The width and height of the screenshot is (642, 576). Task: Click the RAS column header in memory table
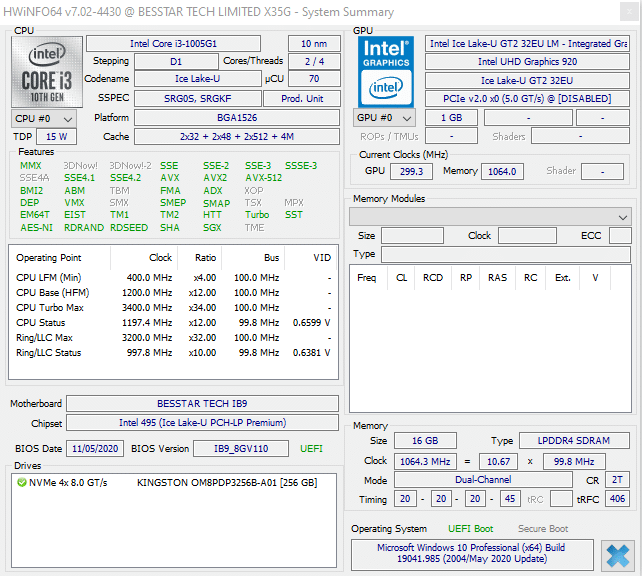pyautogui.click(x=497, y=278)
